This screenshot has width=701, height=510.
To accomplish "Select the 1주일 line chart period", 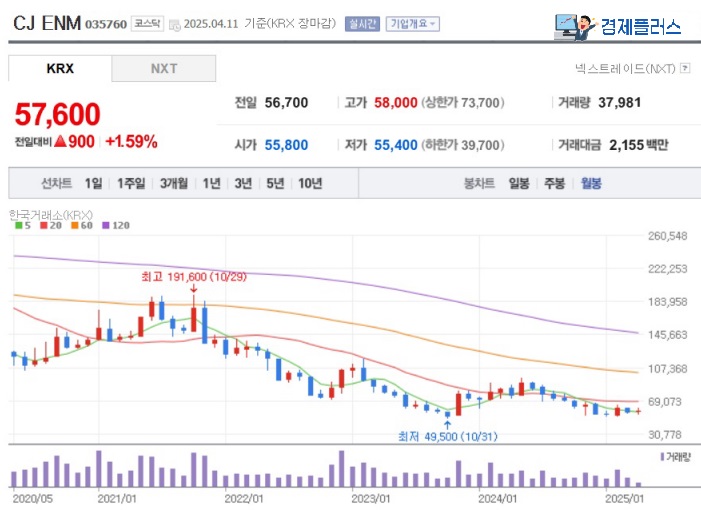I will point(131,183).
